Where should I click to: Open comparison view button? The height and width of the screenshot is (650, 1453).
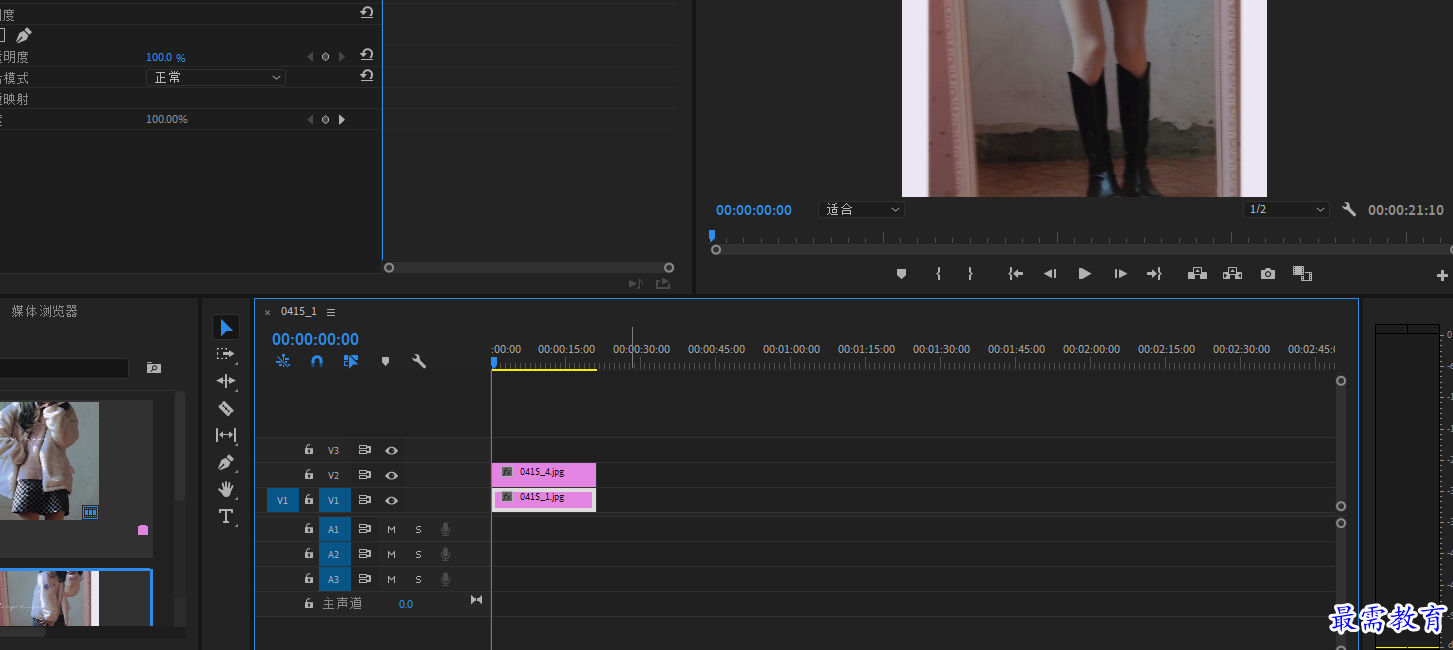1302,273
